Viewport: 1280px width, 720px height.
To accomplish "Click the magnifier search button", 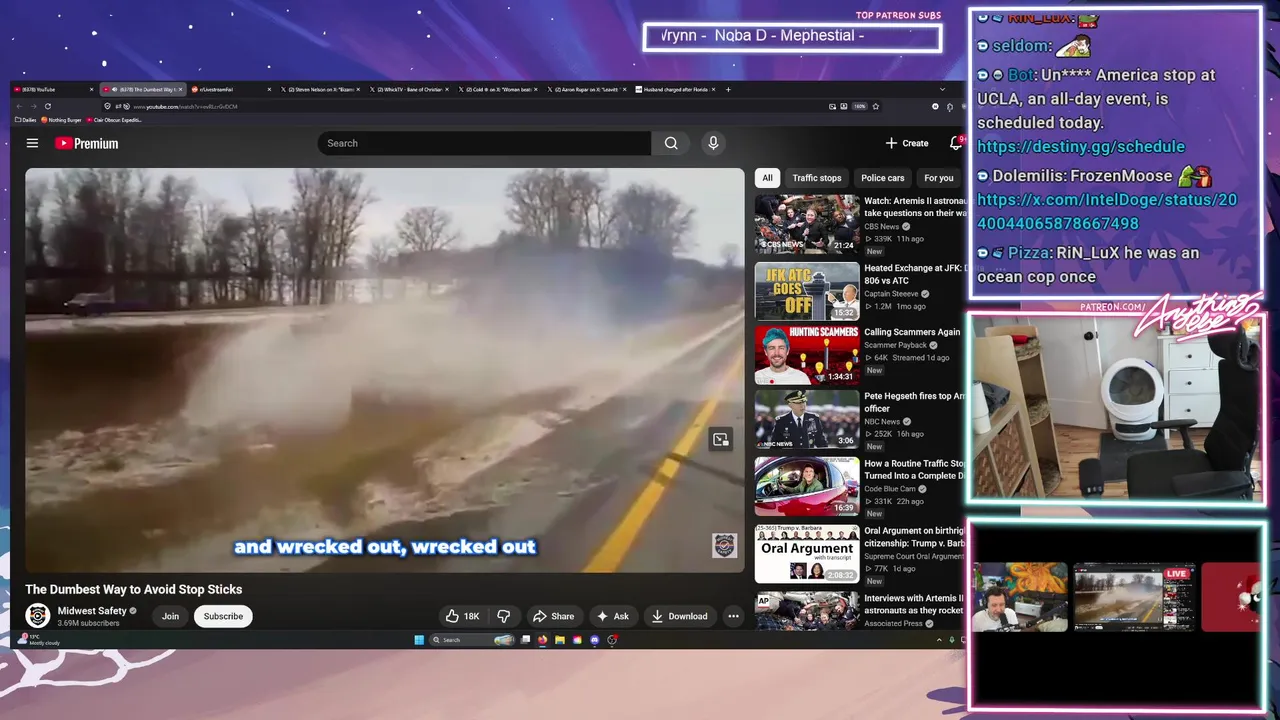I will pos(671,143).
